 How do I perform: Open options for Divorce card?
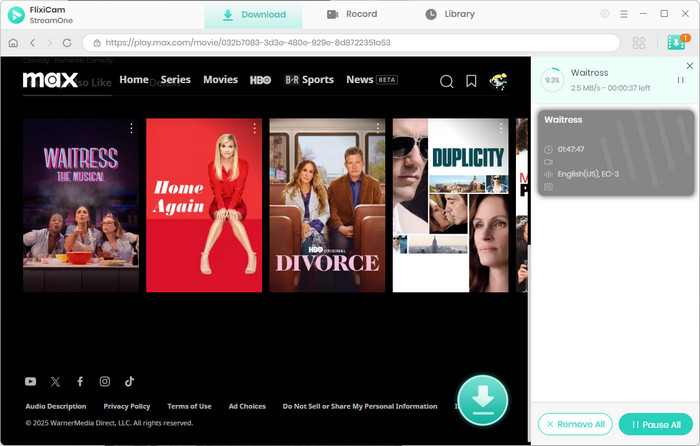coord(378,129)
